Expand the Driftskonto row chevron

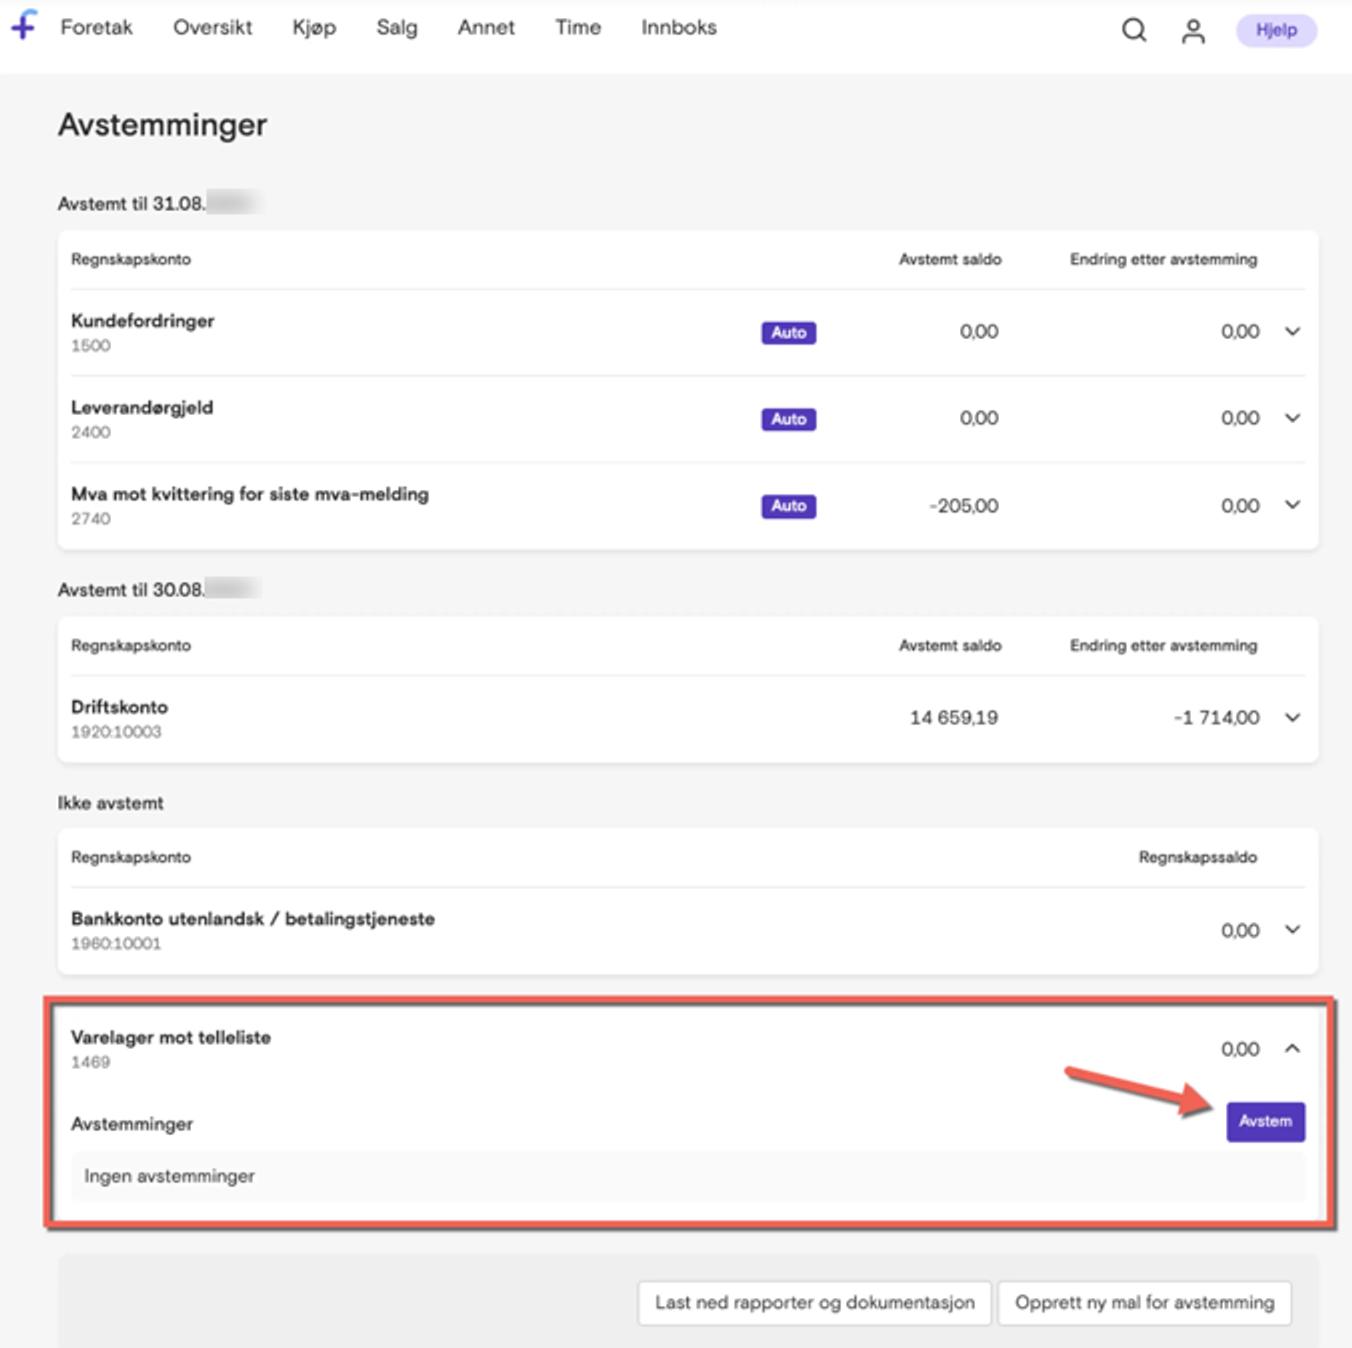click(1292, 717)
